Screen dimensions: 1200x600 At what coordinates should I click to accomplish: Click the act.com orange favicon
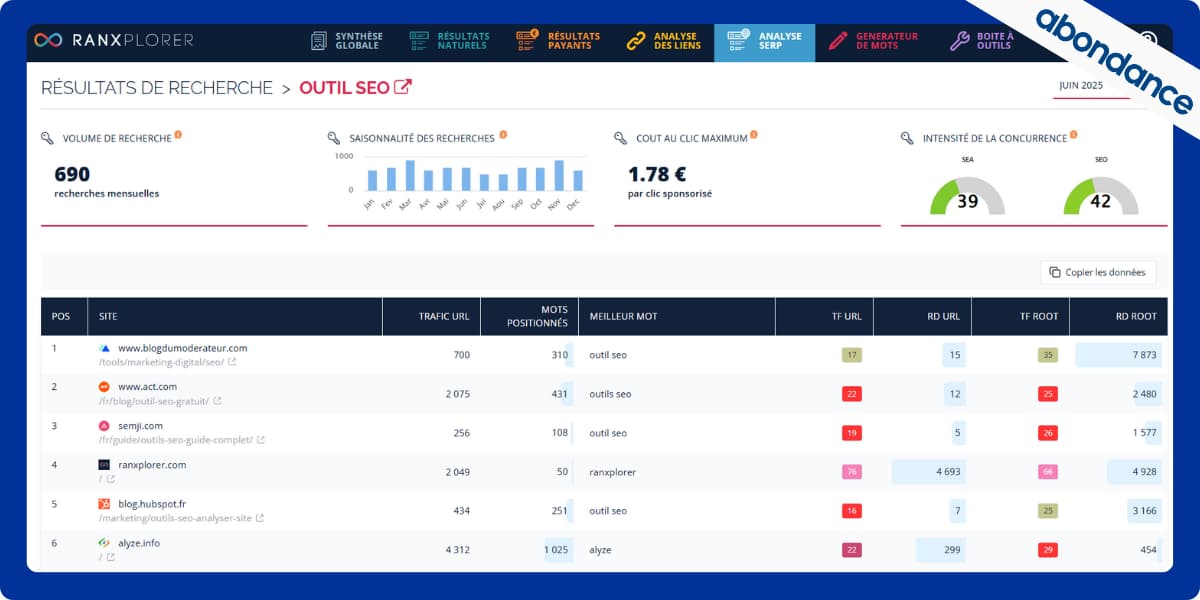click(104, 387)
